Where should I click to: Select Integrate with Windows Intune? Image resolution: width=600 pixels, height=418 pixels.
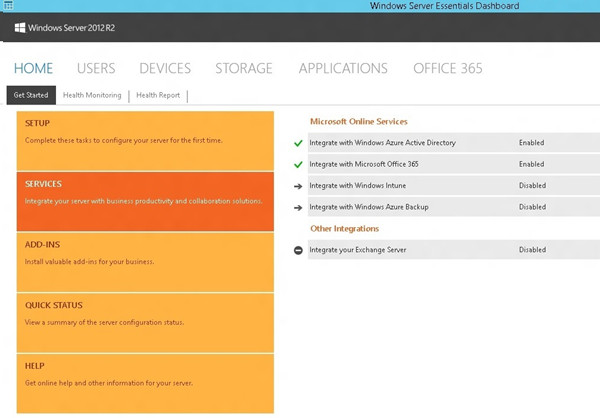tap(454, 186)
